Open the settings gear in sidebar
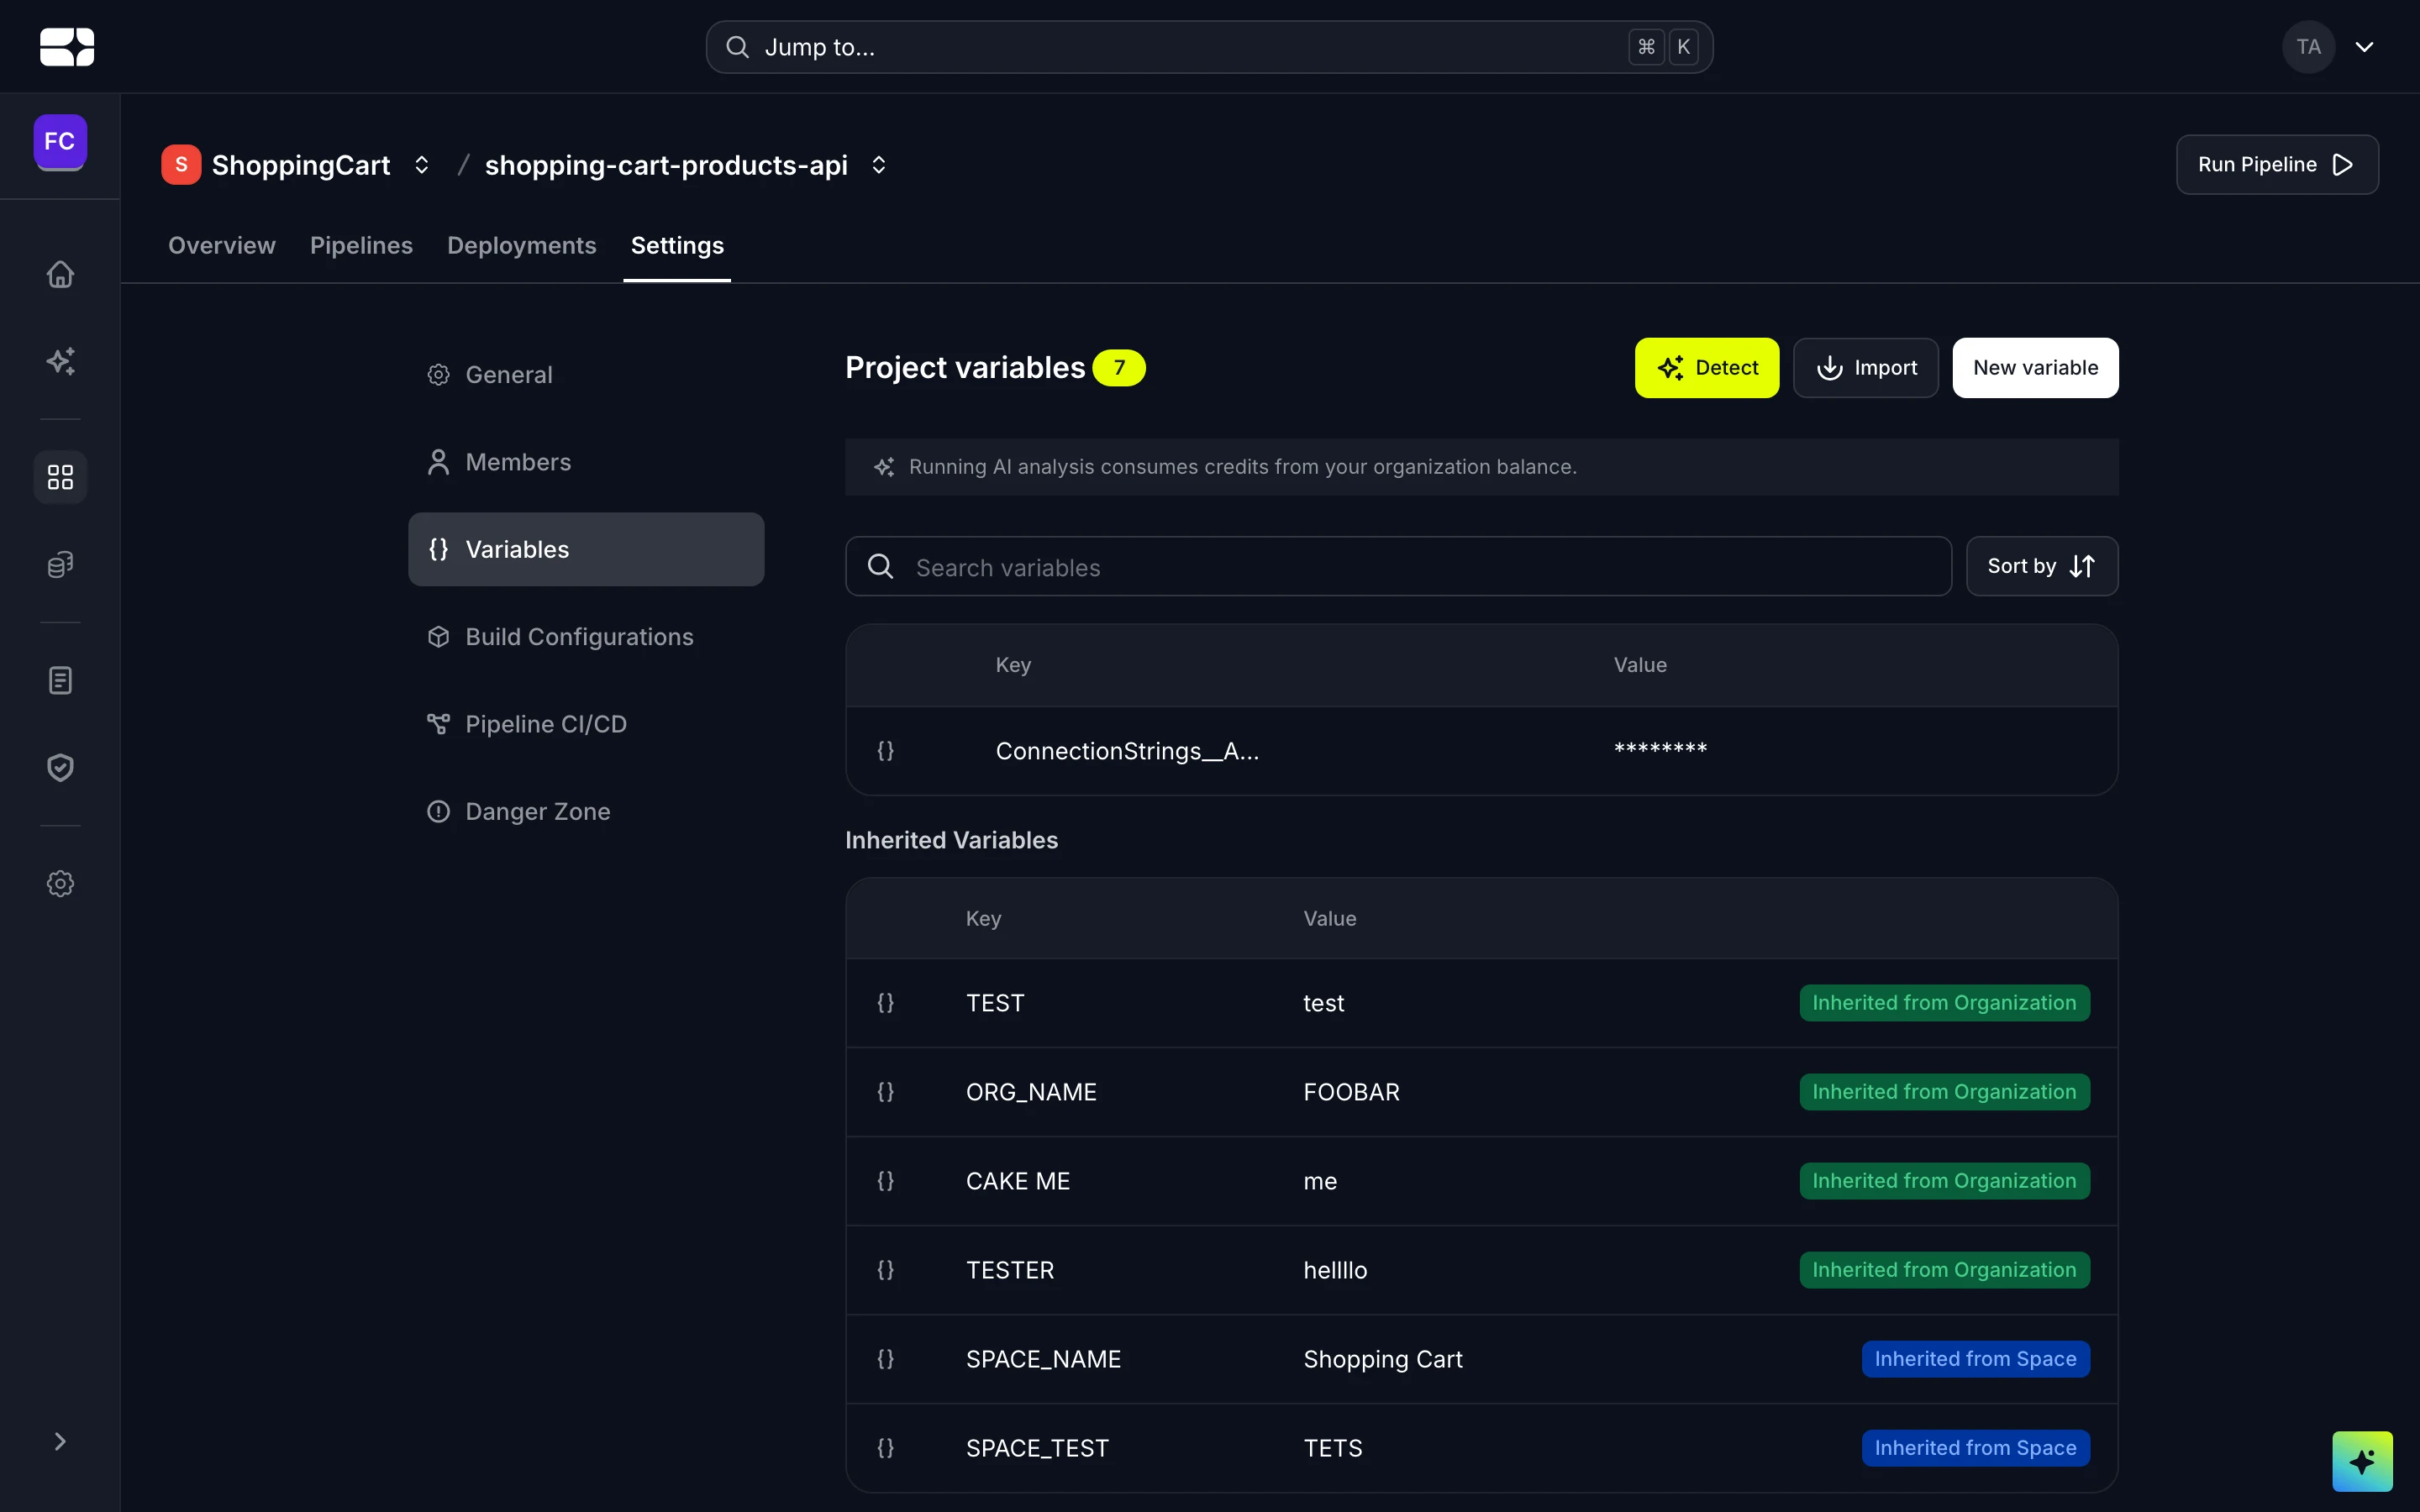 (60, 884)
